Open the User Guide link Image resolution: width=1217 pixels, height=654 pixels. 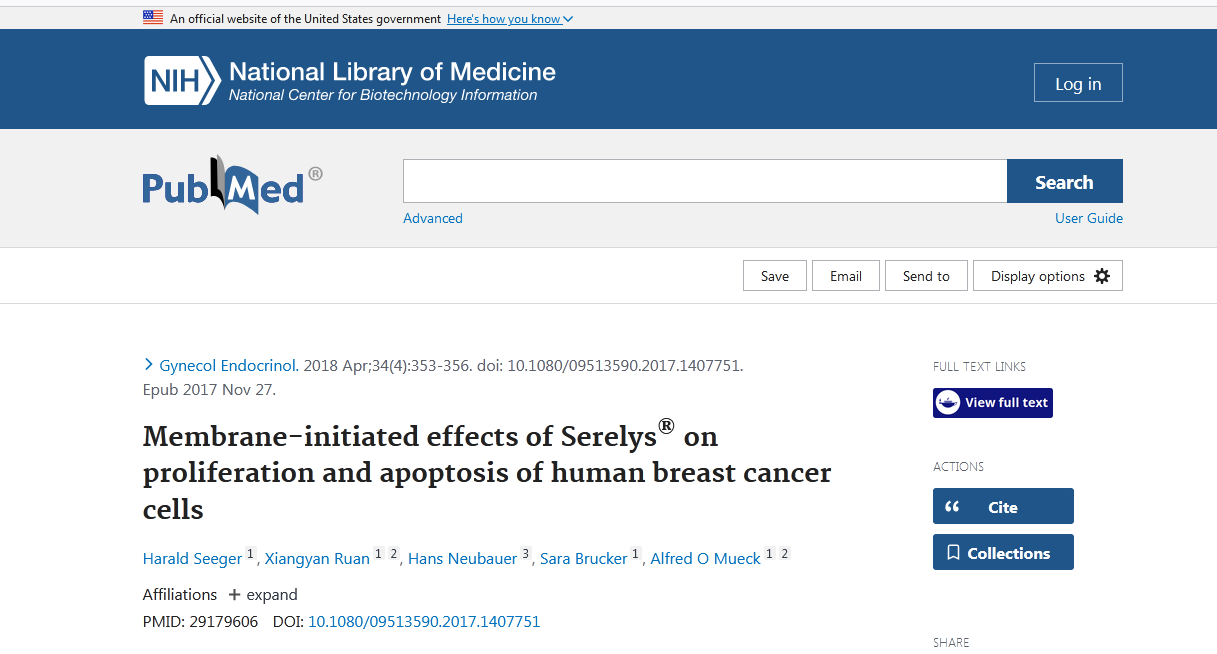coord(1089,218)
